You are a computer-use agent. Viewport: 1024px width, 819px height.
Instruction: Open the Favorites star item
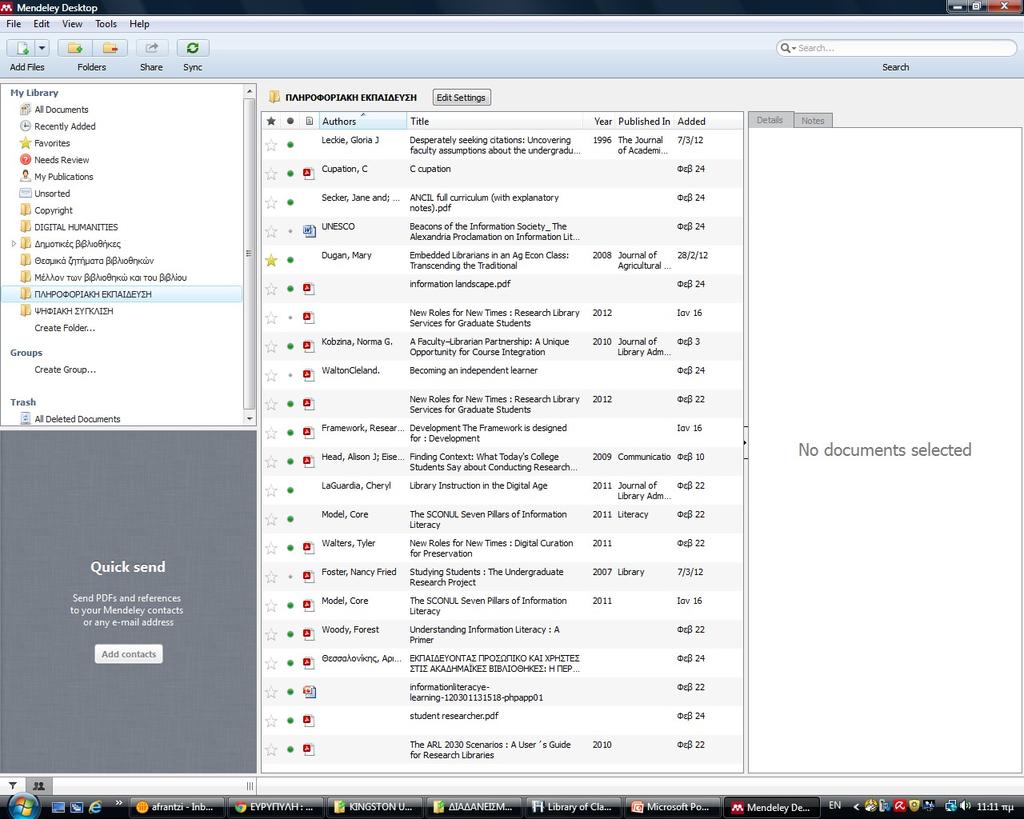click(52, 143)
